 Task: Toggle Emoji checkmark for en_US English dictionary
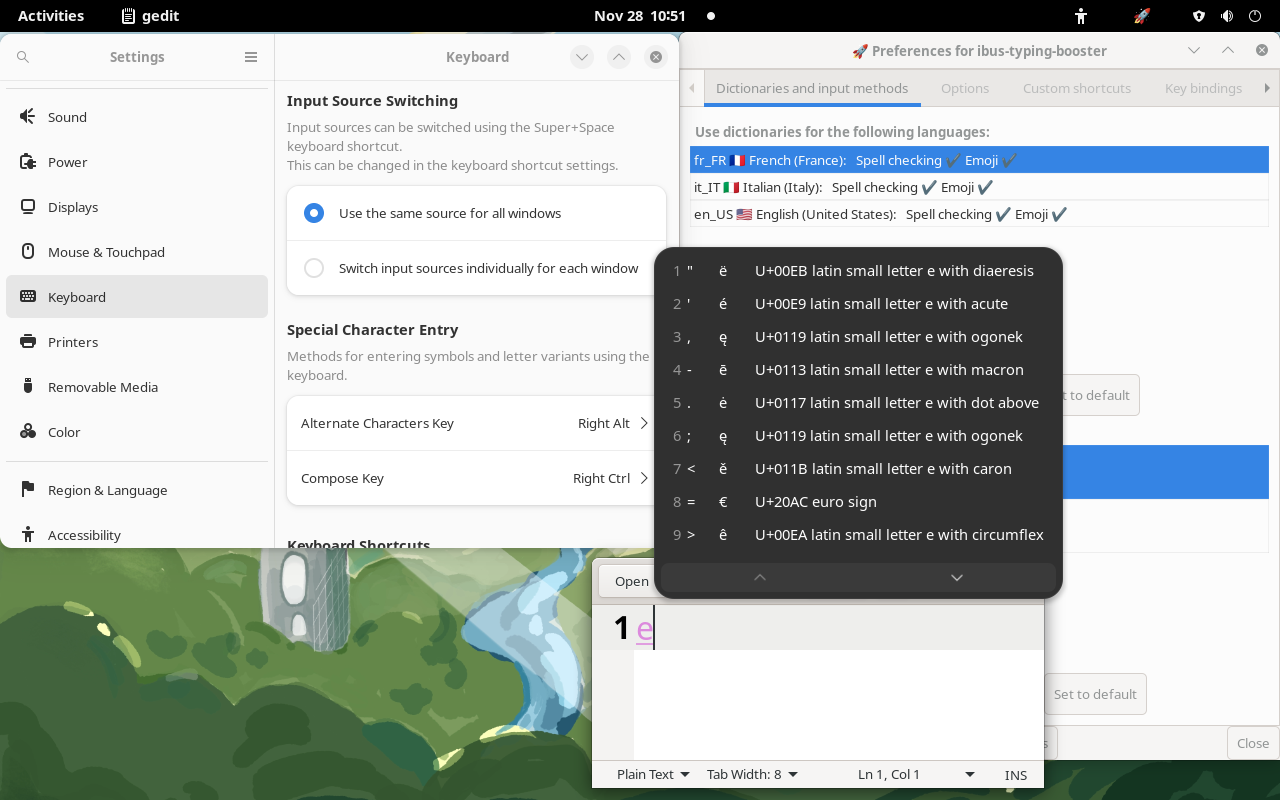(x=1059, y=213)
